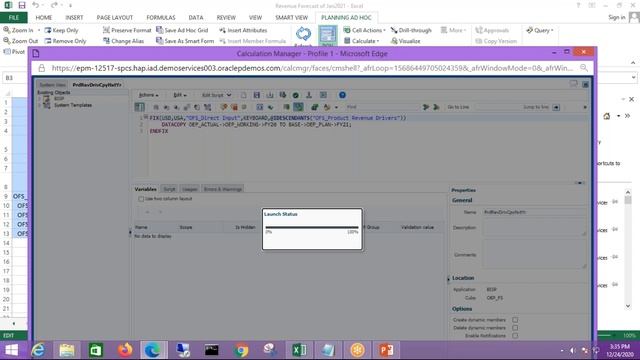
Task: Open the Query dropdown in ribbon
Action: (x=540, y=30)
